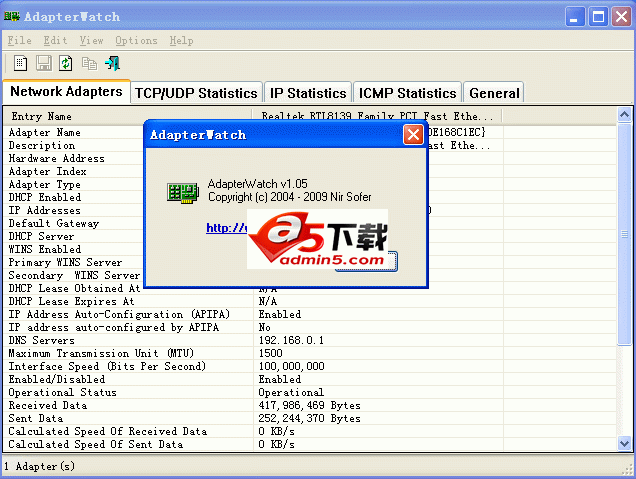Select the IP Address Auto-Configuration (APIPA) row

tap(310, 314)
